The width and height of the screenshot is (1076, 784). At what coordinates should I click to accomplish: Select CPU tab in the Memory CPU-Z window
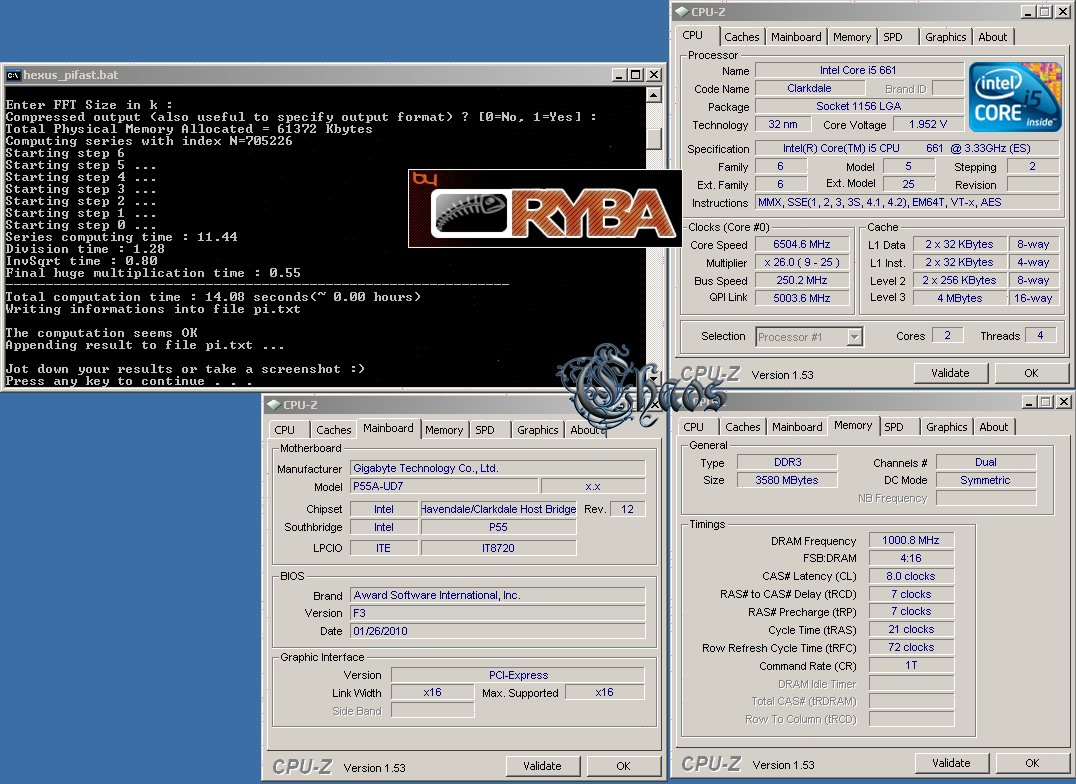(693, 427)
